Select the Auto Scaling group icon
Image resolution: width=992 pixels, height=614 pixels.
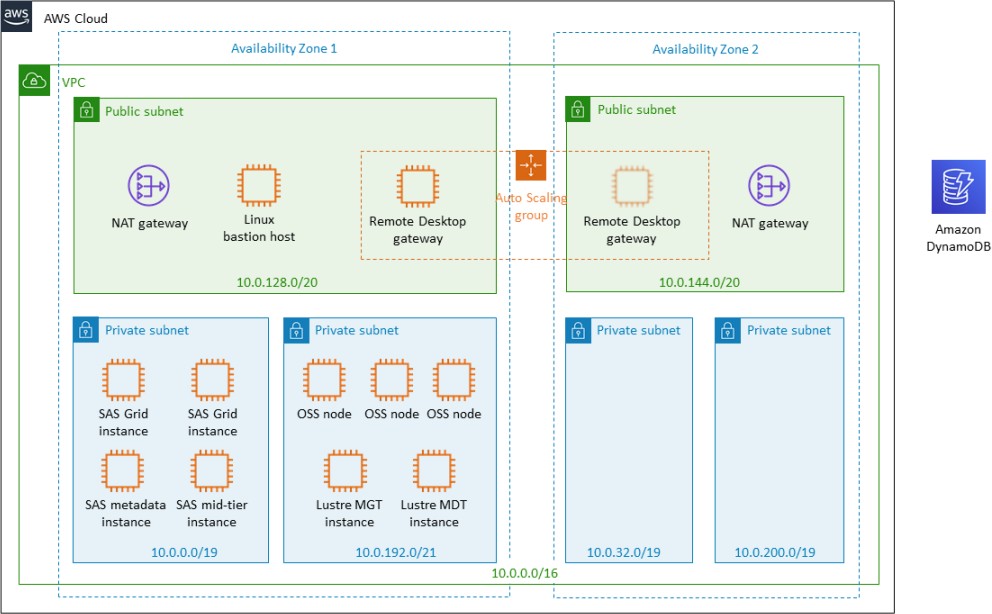point(531,166)
